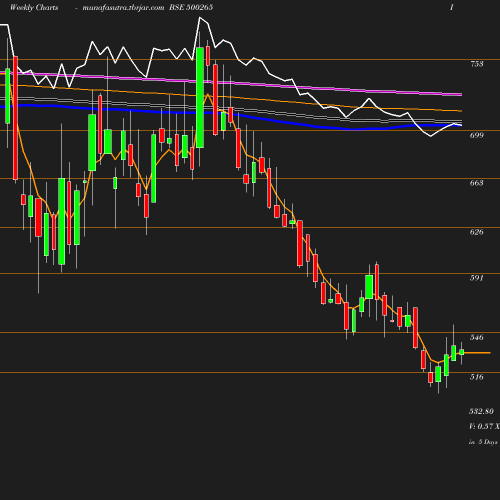Click the 'in 5 Days' text
This screenshot has height=500, width=500.
[483, 442]
